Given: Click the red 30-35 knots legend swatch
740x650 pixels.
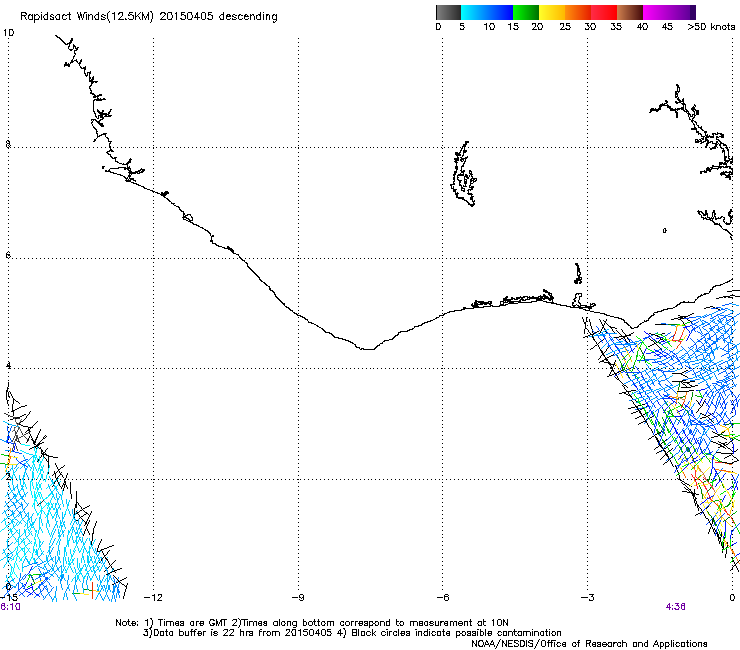Looking at the screenshot, I should coord(604,12).
